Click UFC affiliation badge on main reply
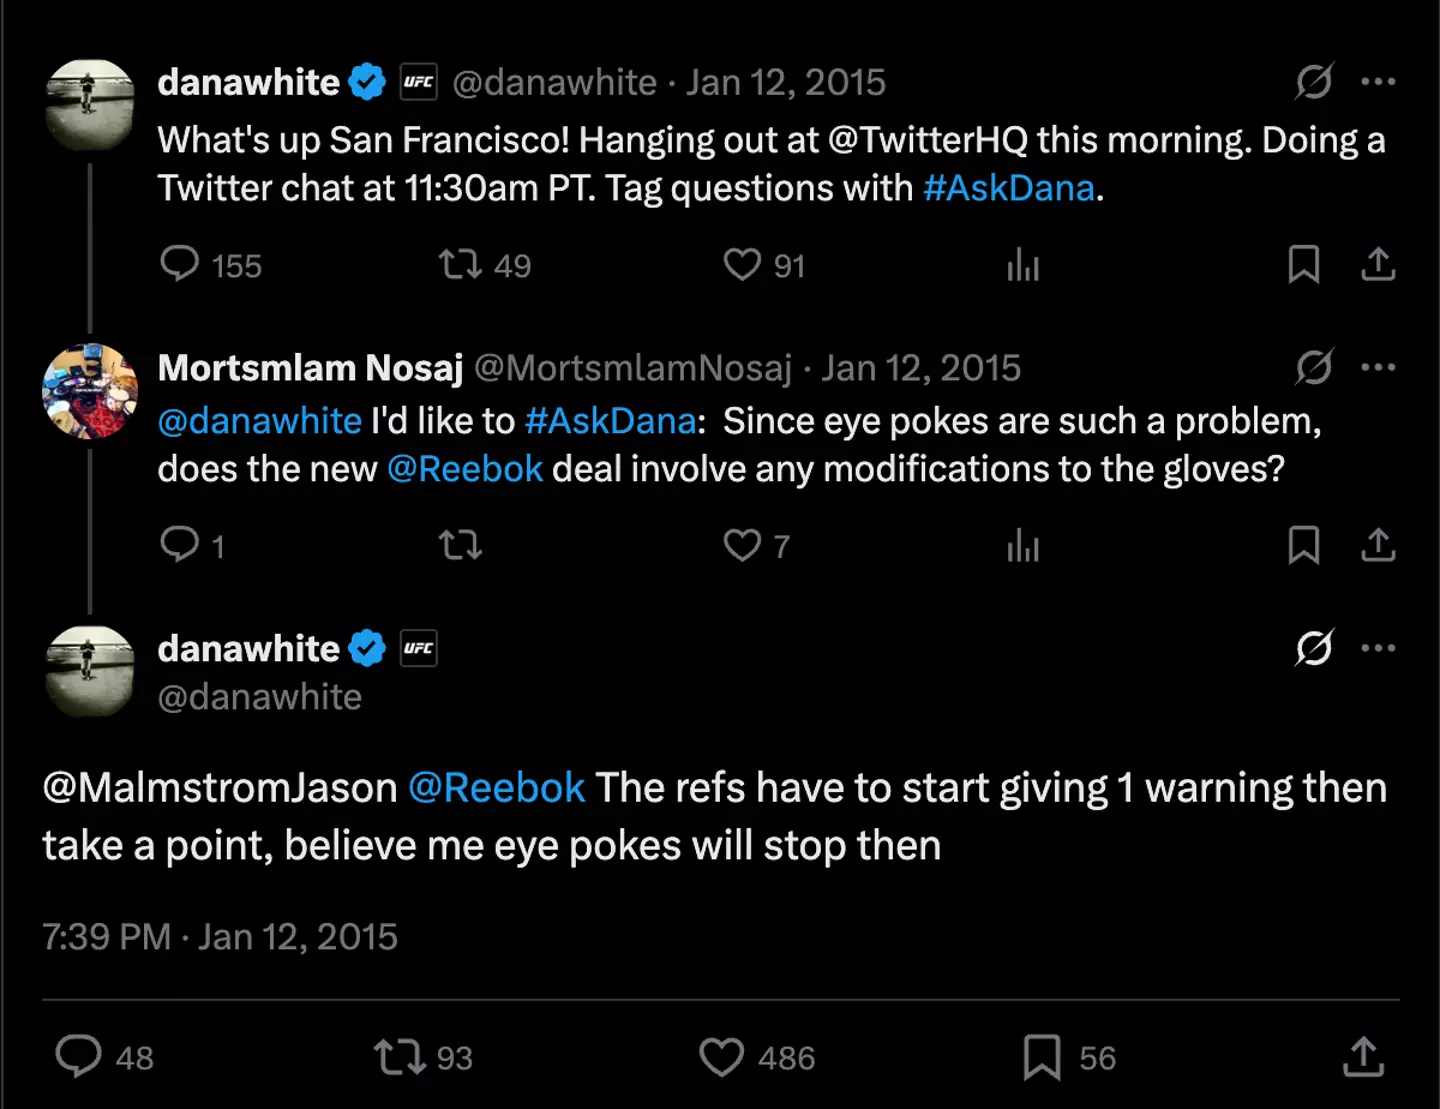Image resolution: width=1440 pixels, height=1109 pixels. [418, 648]
